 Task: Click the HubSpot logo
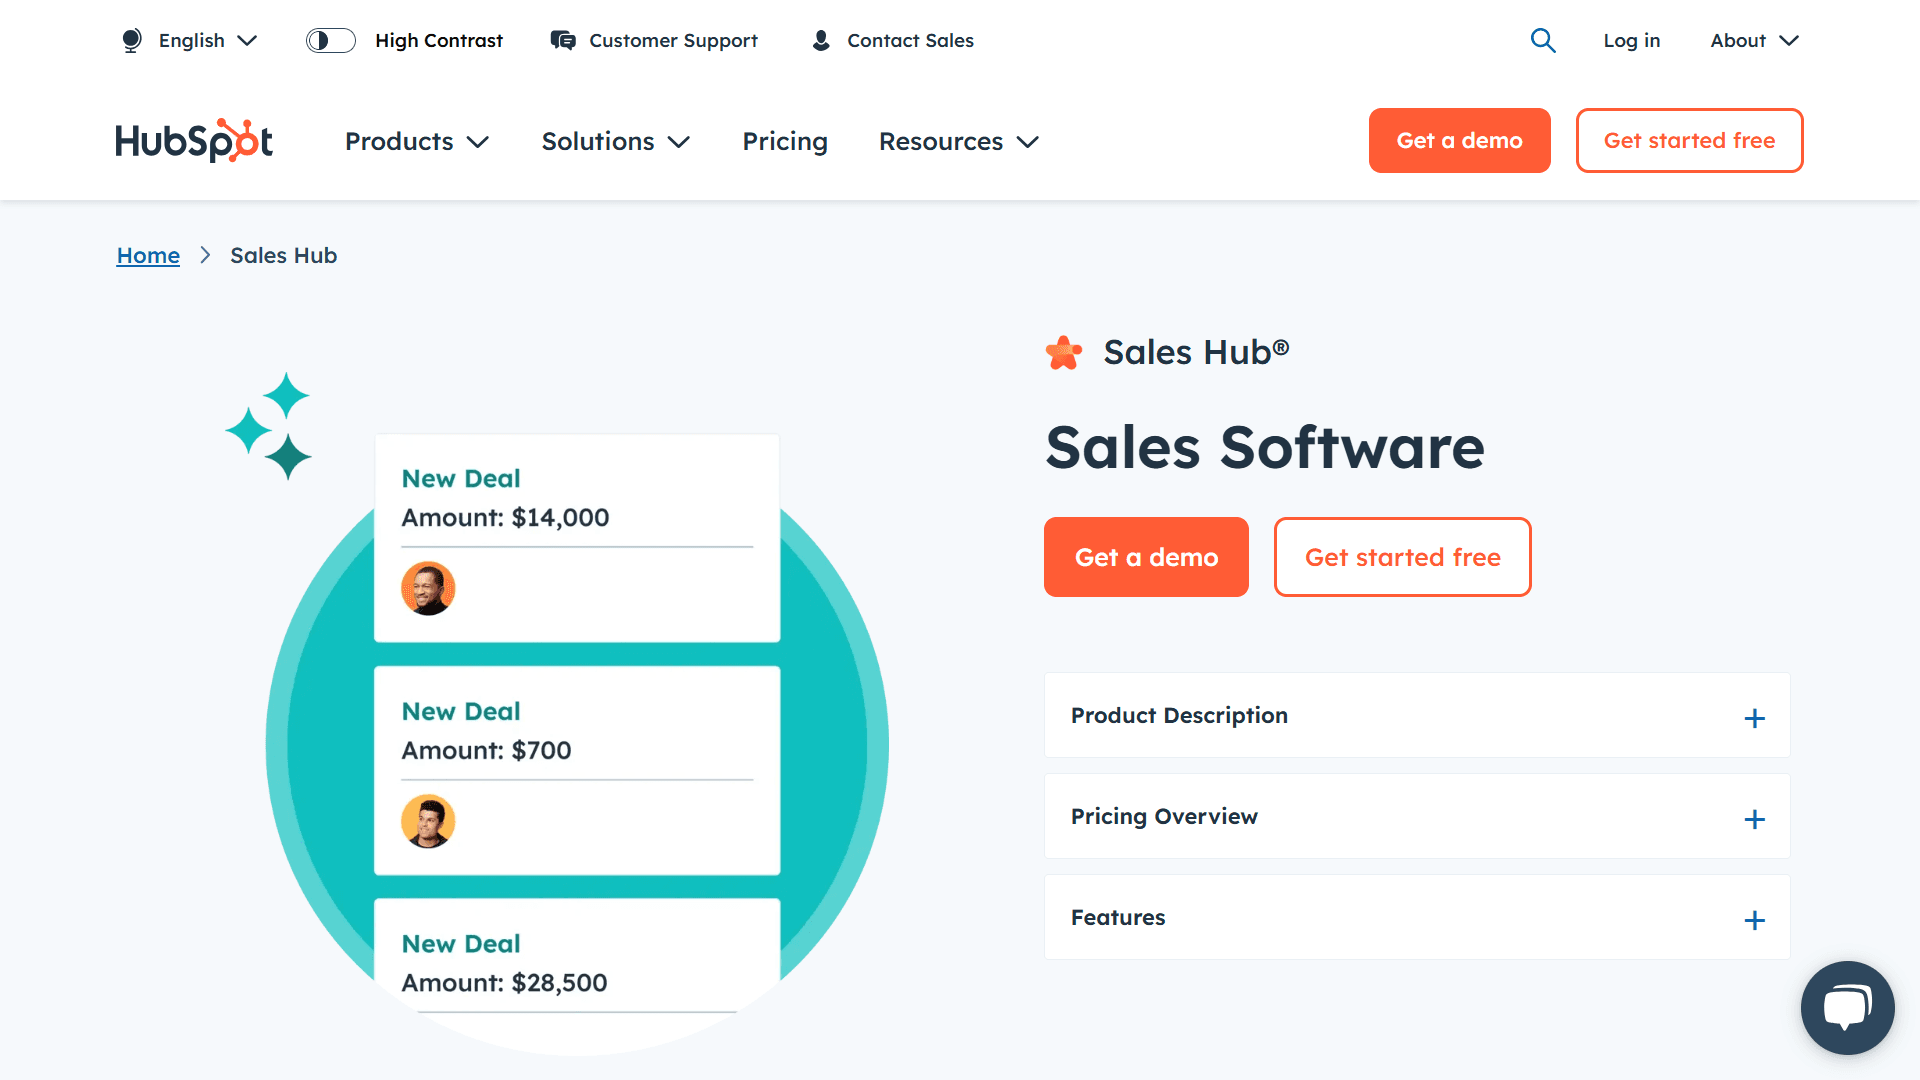[194, 141]
